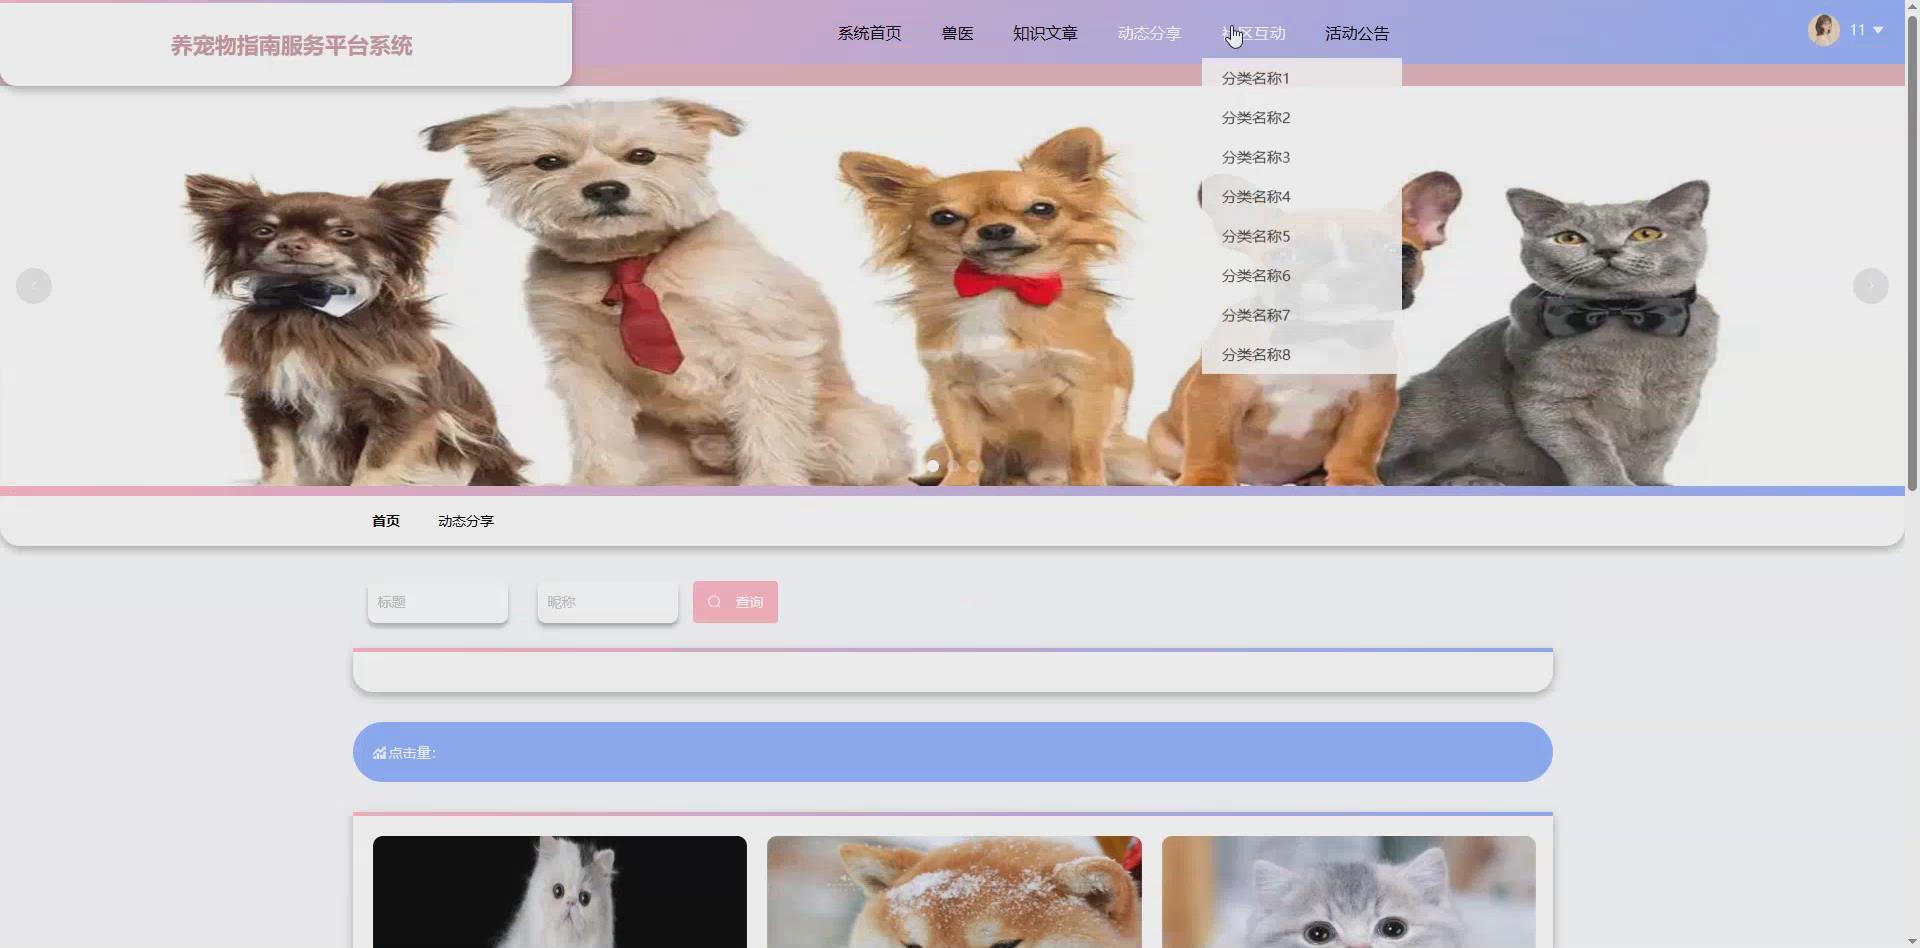Image resolution: width=1920 pixels, height=948 pixels.
Task: Click the next-slide arrow on the carousel
Action: click(1872, 285)
